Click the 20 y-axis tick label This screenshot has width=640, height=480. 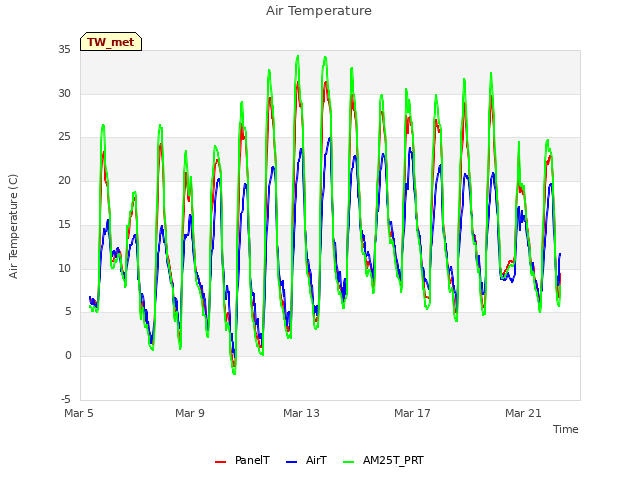click(64, 180)
